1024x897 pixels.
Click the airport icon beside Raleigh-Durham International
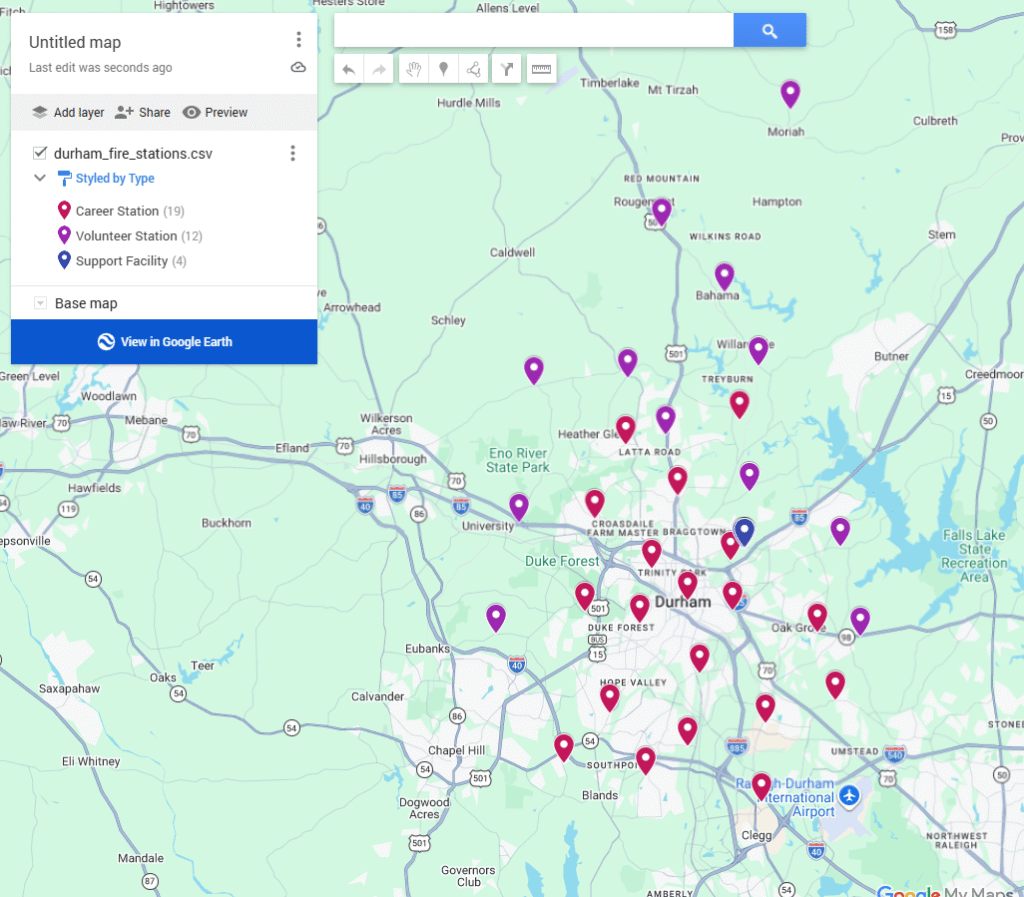tap(849, 795)
